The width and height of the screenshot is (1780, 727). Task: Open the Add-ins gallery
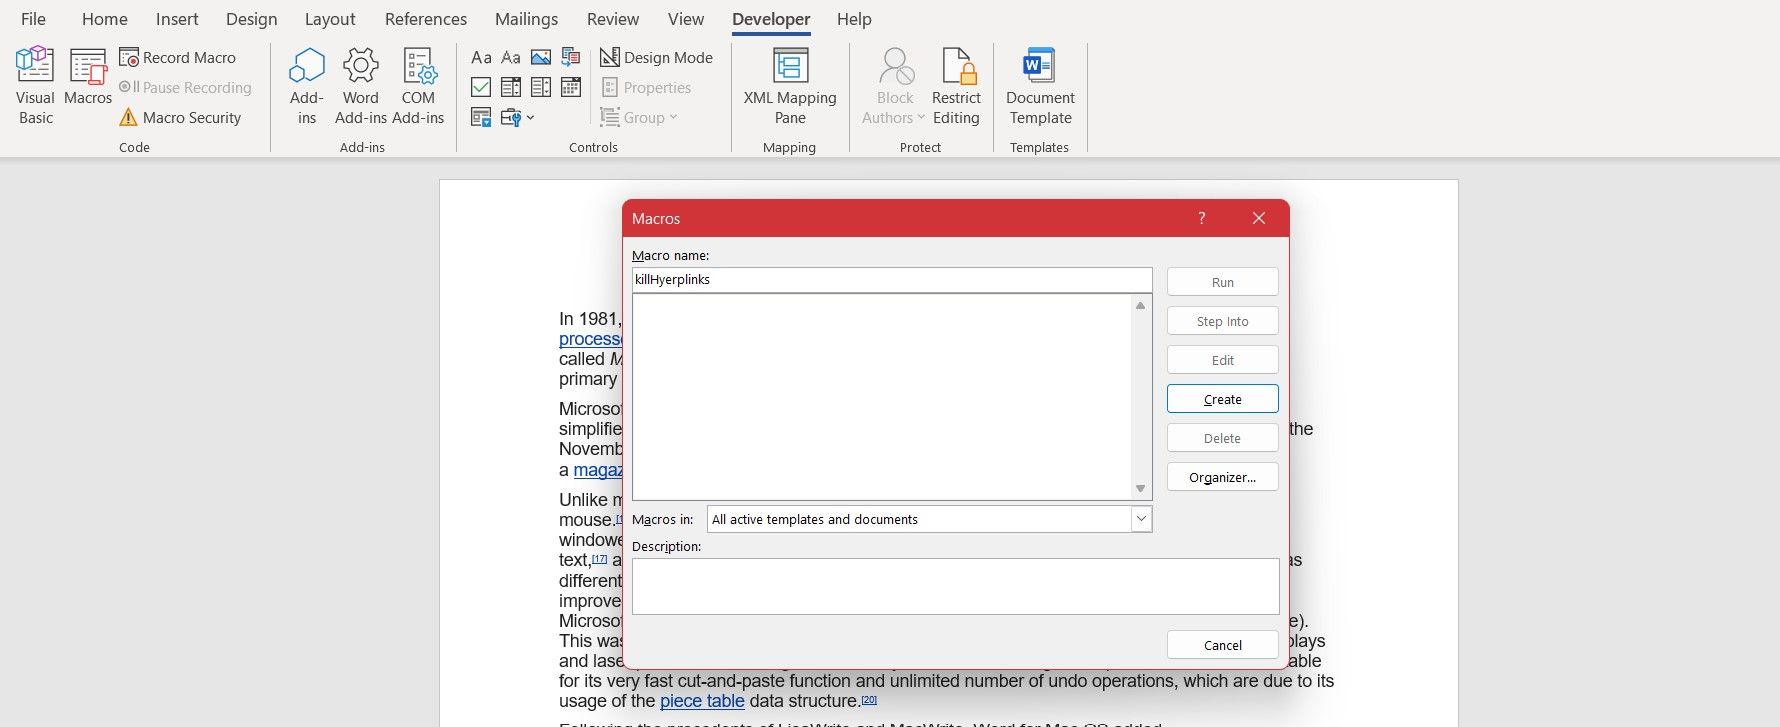[307, 87]
